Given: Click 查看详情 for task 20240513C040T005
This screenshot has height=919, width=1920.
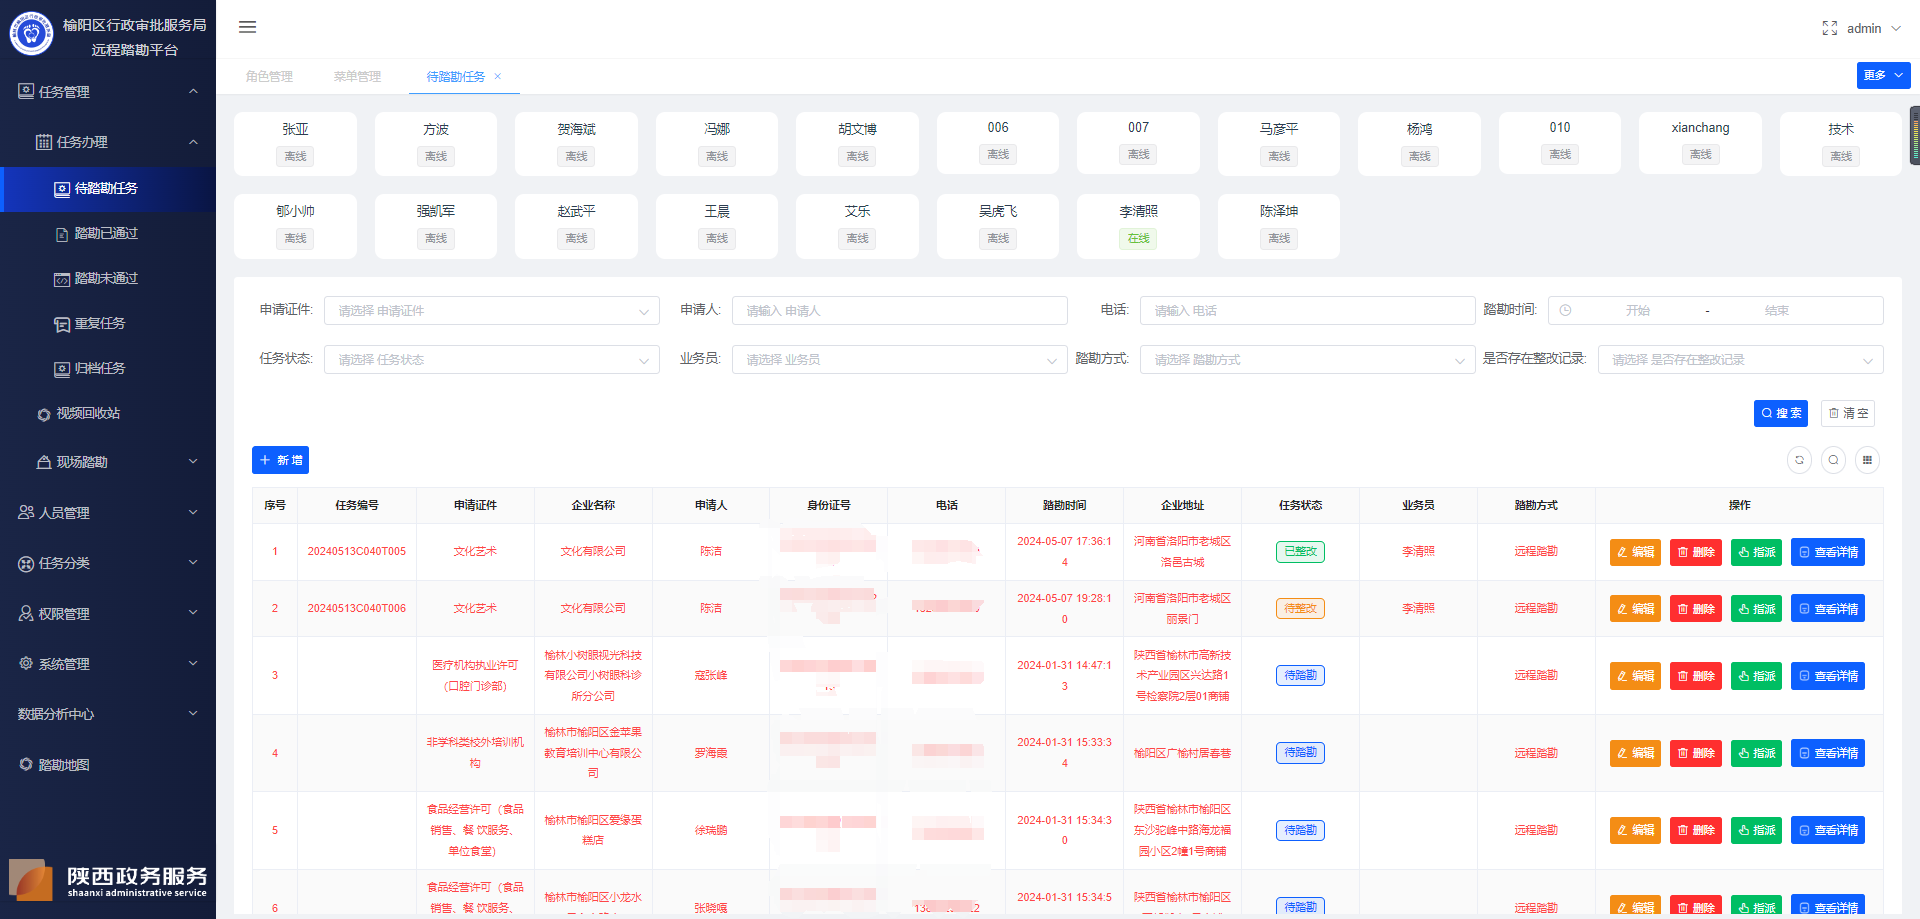Looking at the screenshot, I should click(x=1828, y=552).
